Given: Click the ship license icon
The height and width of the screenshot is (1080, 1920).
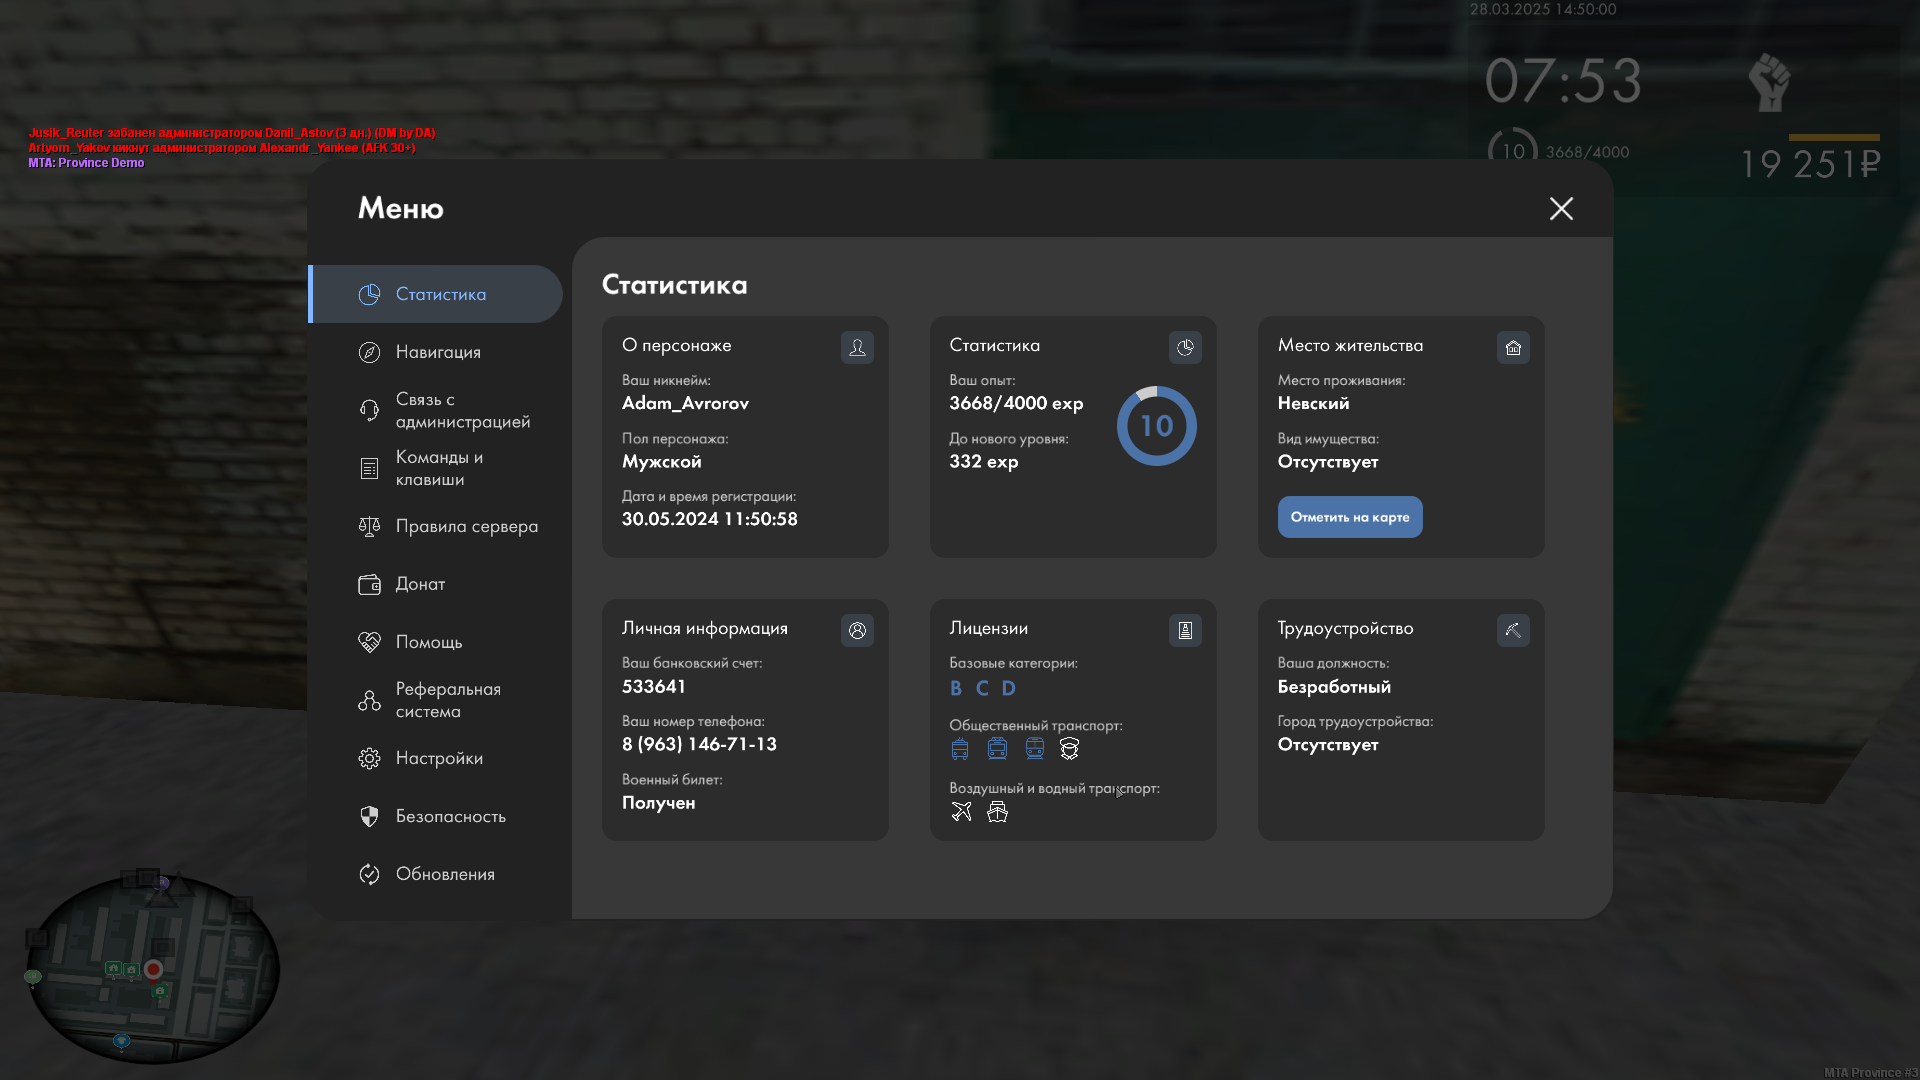Looking at the screenshot, I should pyautogui.click(x=997, y=812).
